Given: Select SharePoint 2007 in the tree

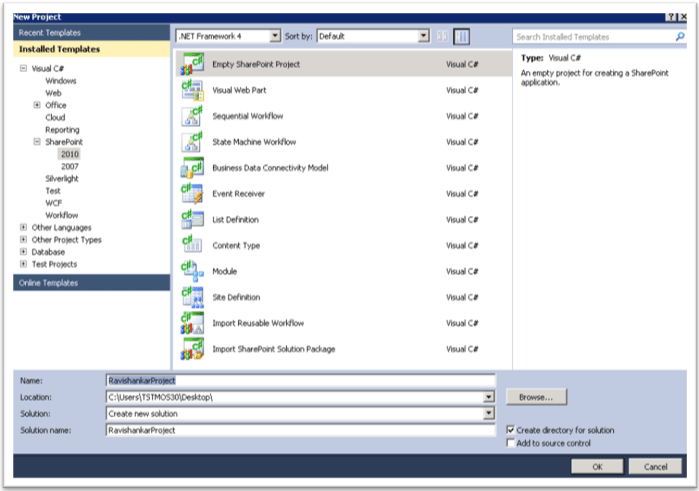Looking at the screenshot, I should point(70,166).
